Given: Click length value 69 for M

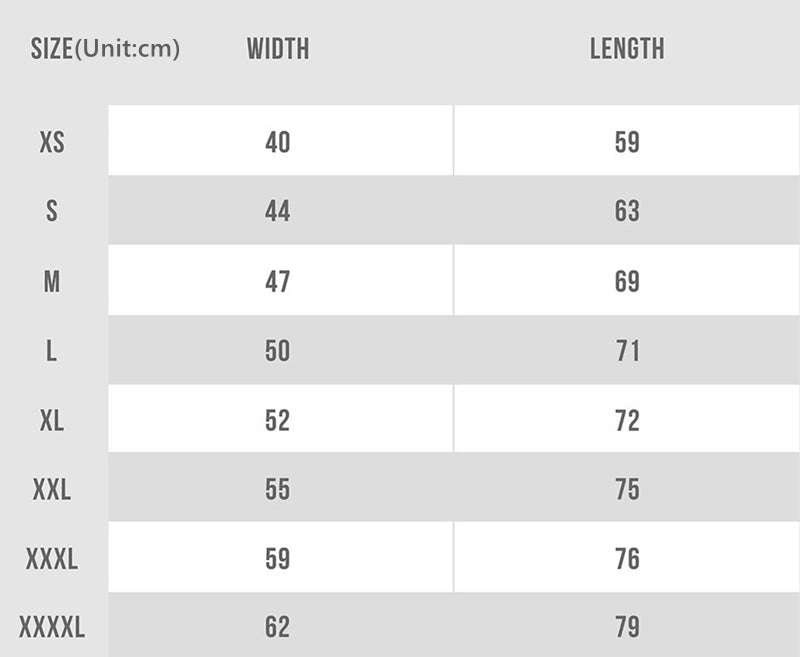Looking at the screenshot, I should [627, 282].
